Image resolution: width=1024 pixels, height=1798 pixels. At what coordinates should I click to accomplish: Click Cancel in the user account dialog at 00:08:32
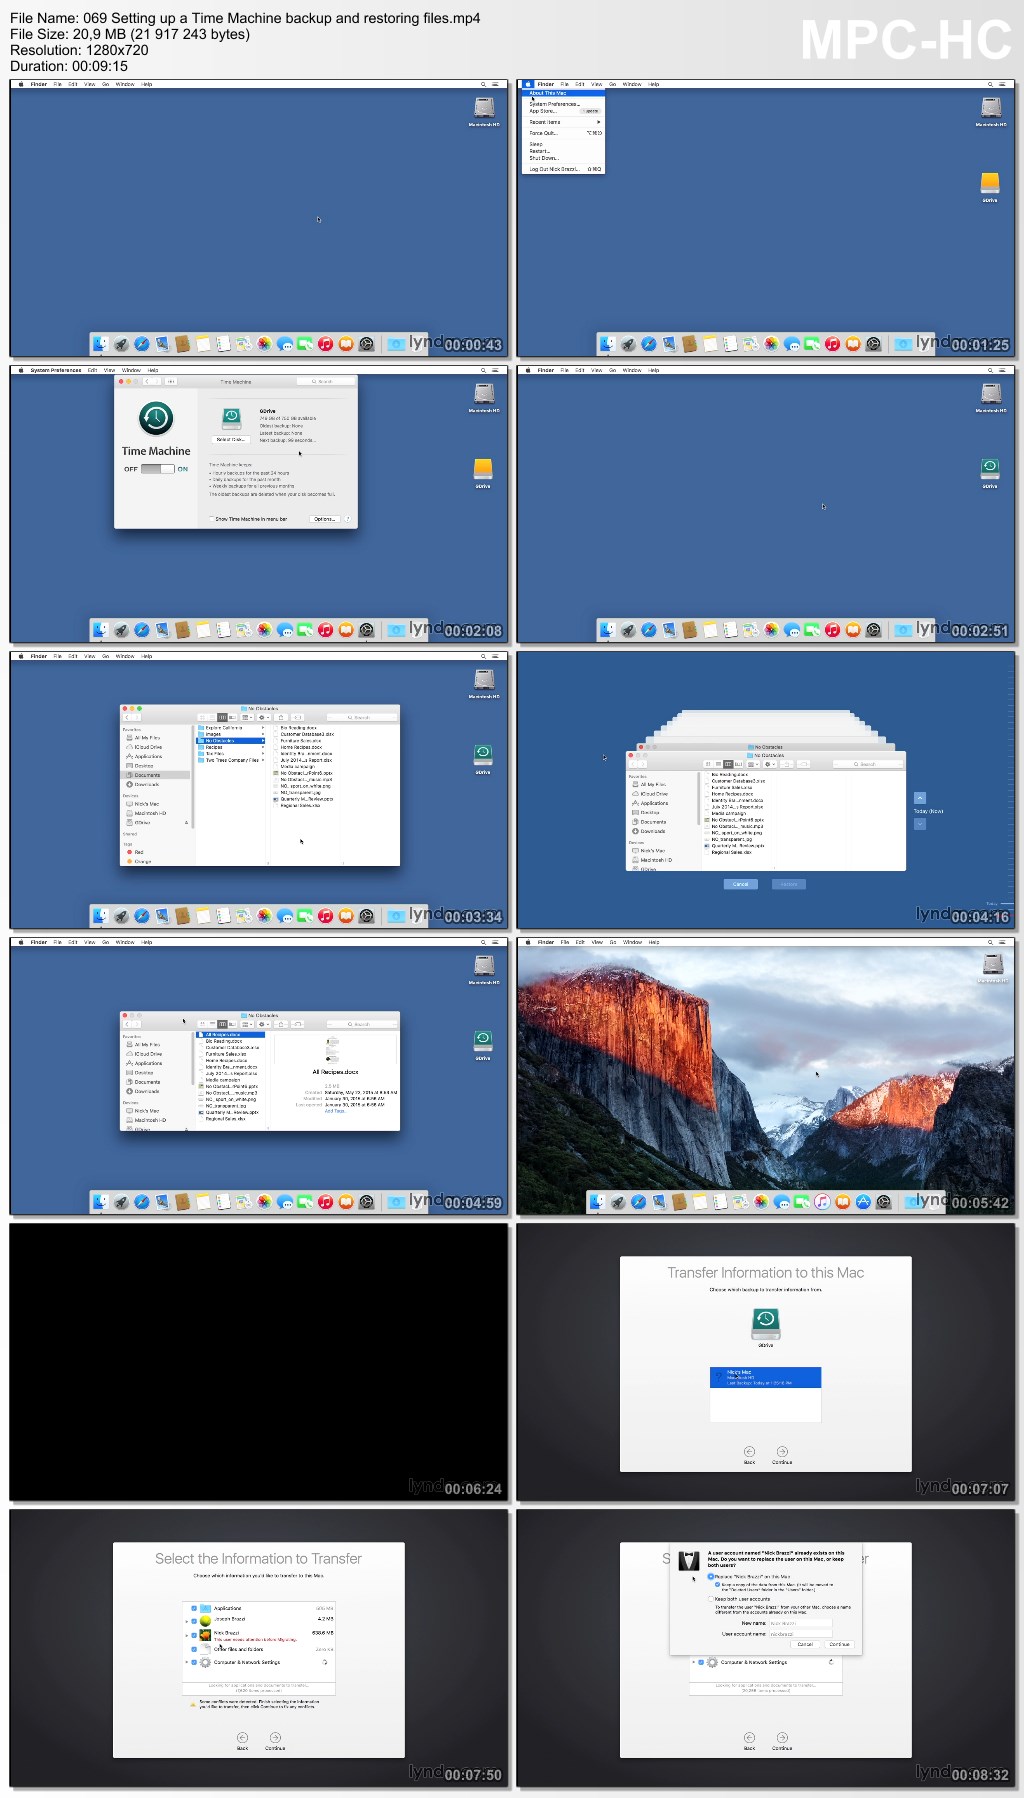tap(805, 1644)
